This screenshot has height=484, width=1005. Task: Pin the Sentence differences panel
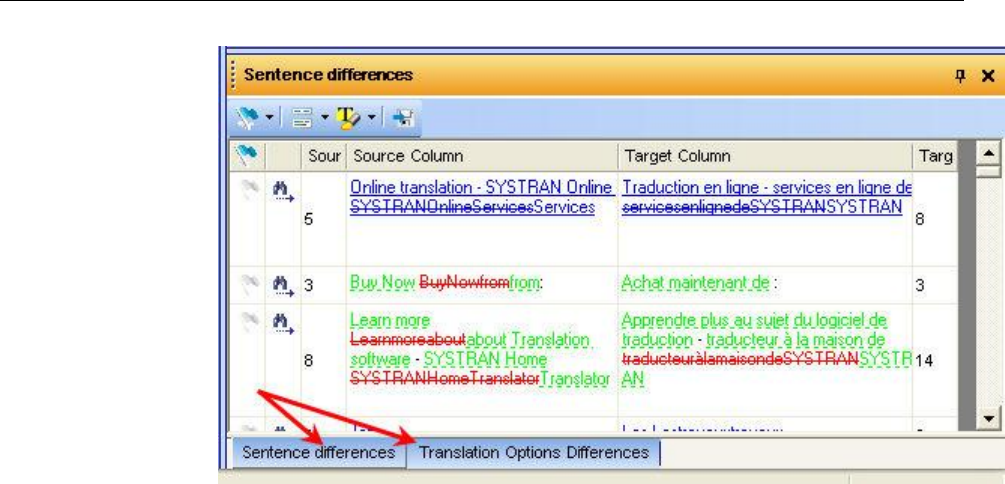coord(960,76)
